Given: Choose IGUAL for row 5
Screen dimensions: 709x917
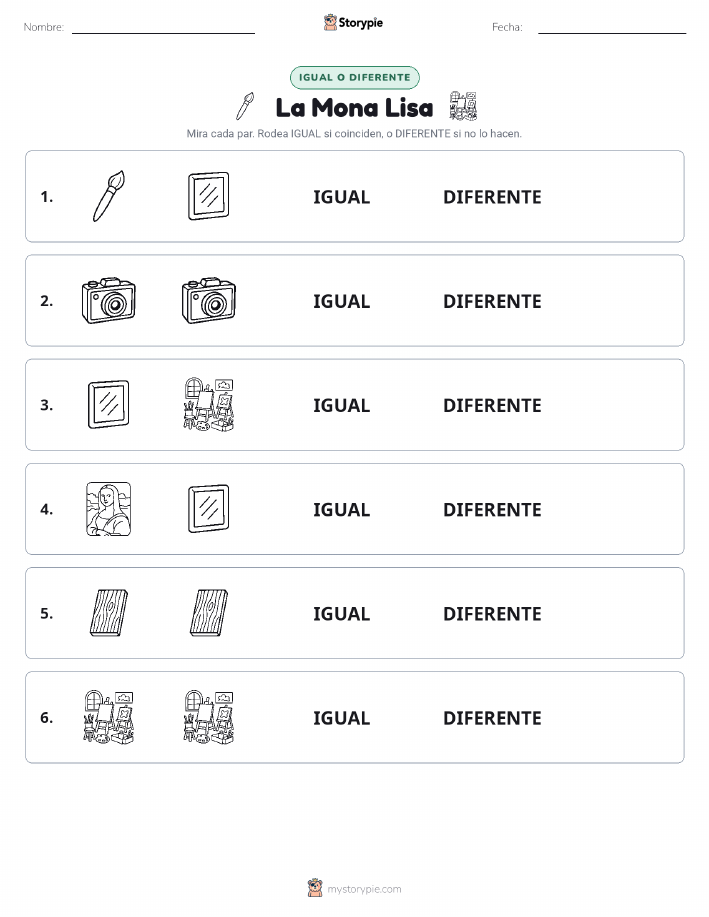Looking at the screenshot, I should pos(342,613).
